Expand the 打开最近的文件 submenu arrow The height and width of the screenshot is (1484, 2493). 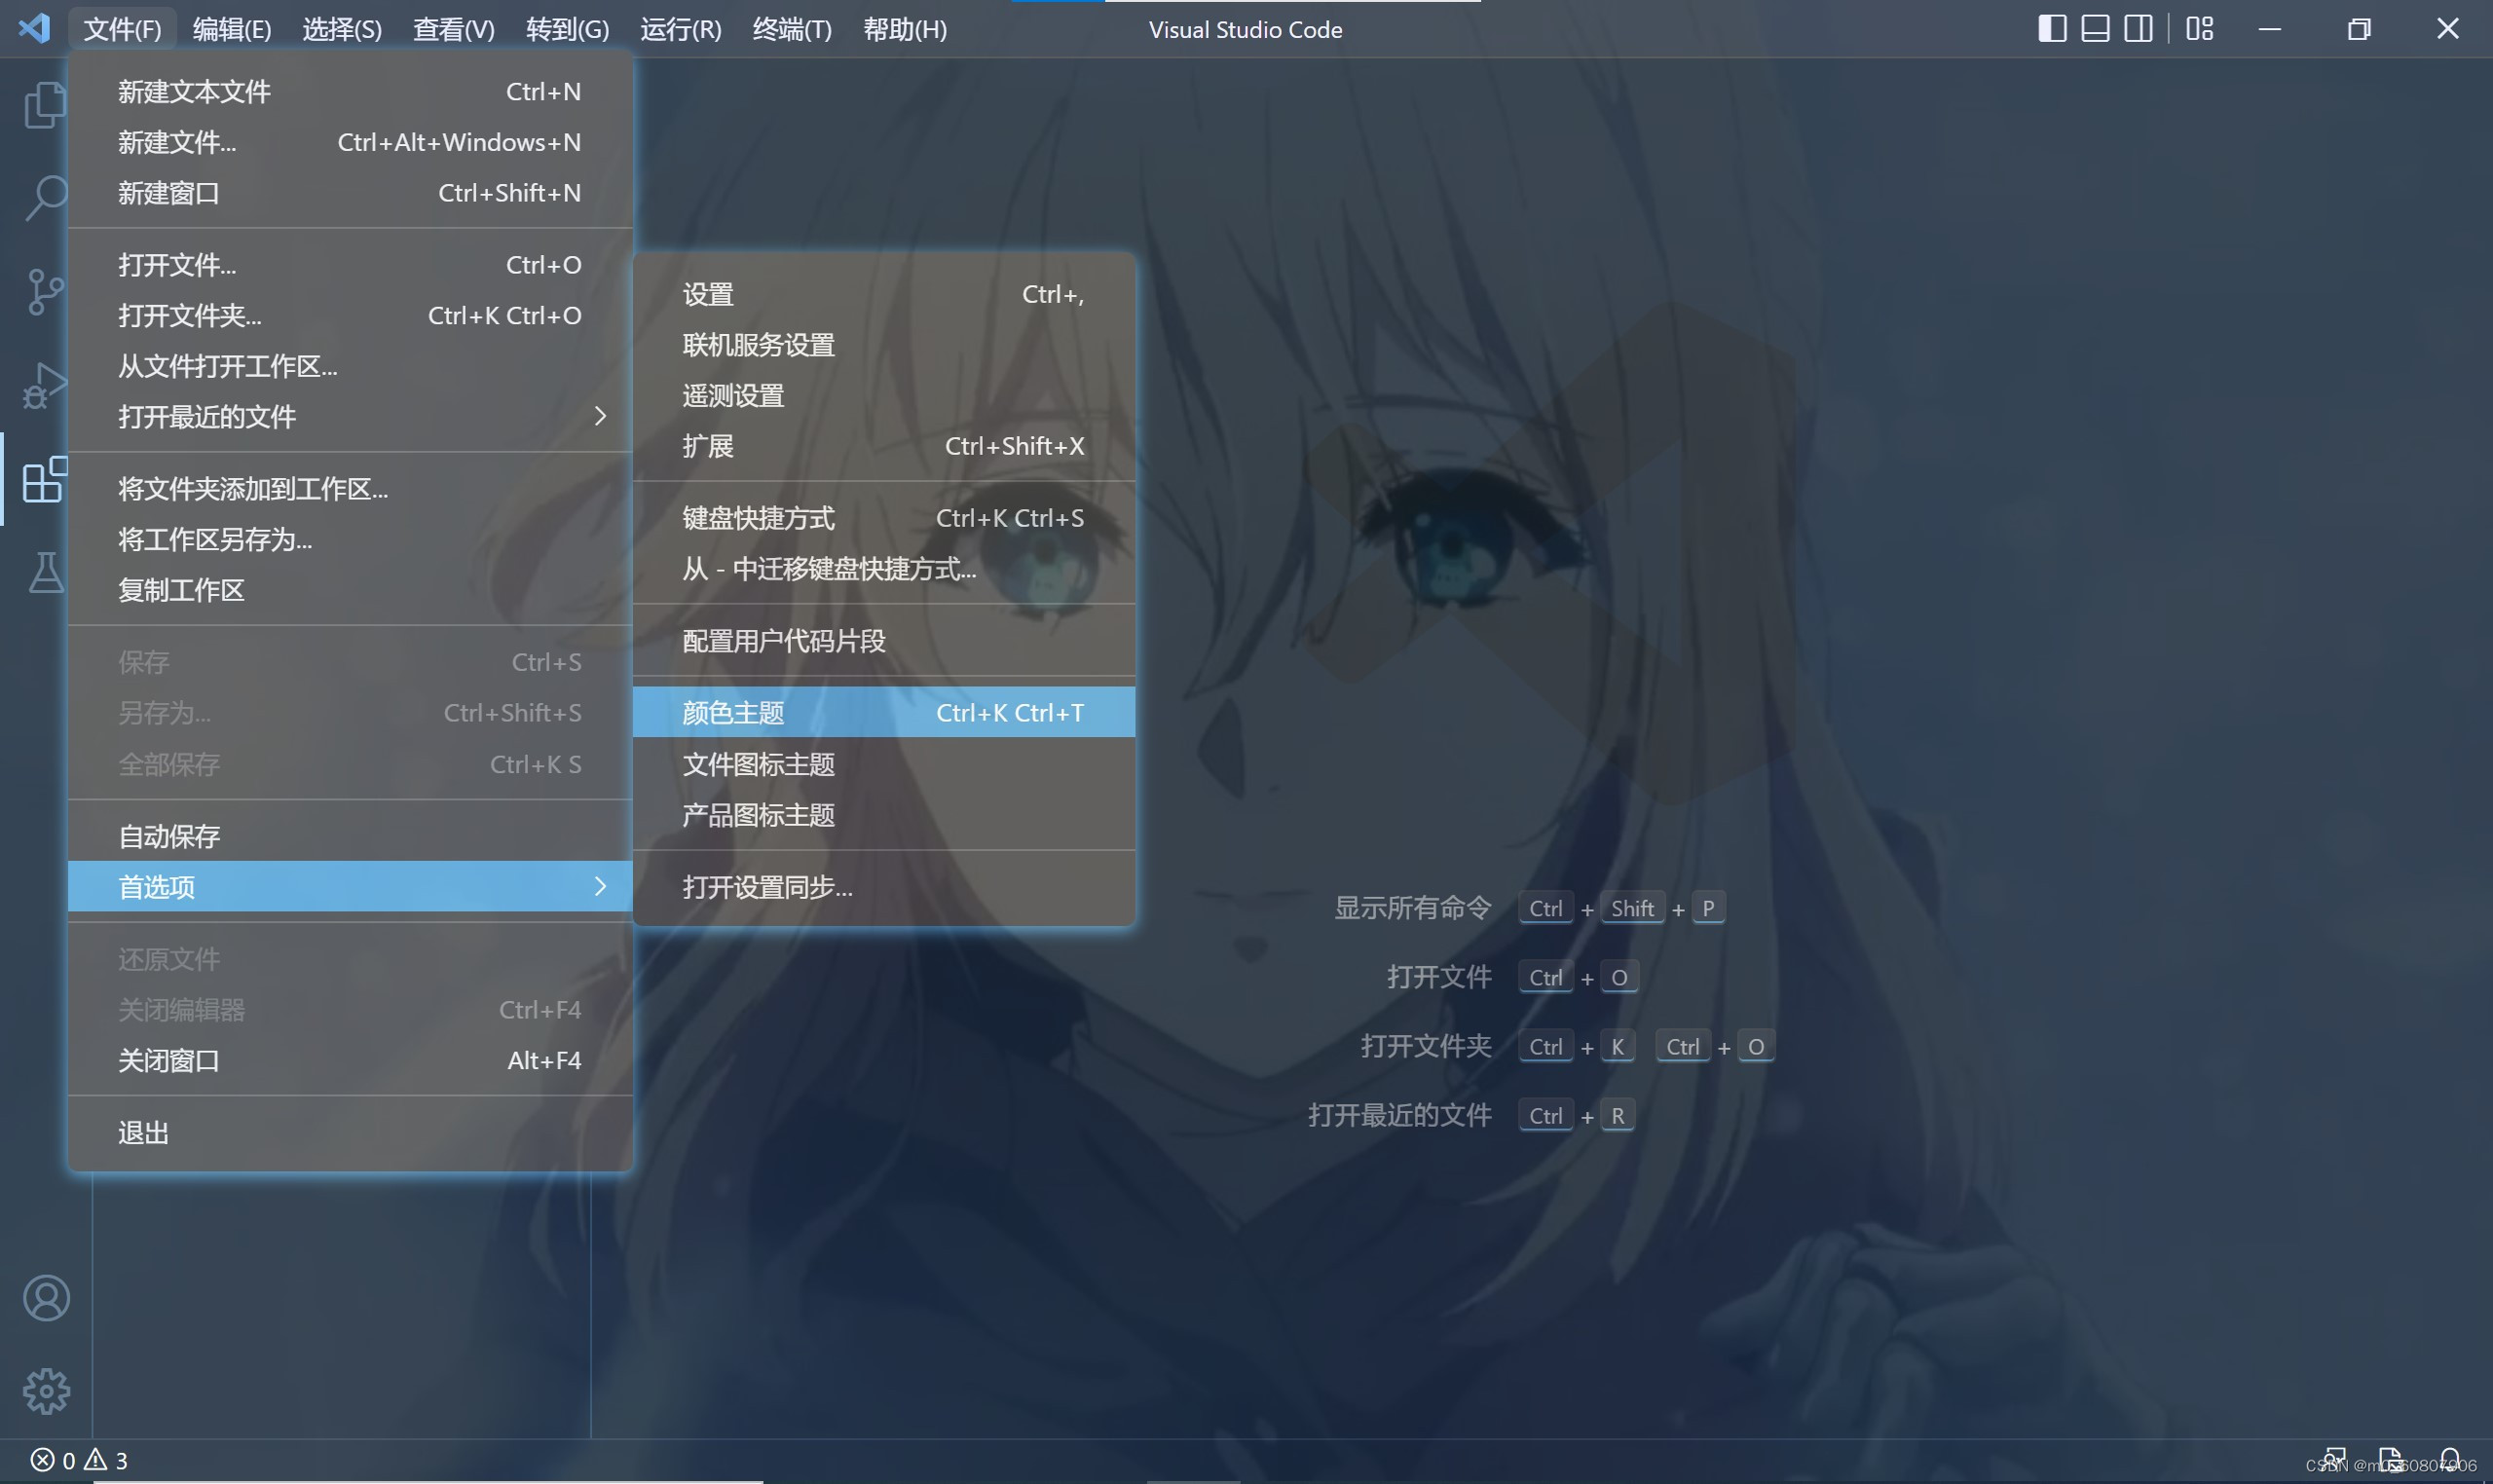pos(600,416)
